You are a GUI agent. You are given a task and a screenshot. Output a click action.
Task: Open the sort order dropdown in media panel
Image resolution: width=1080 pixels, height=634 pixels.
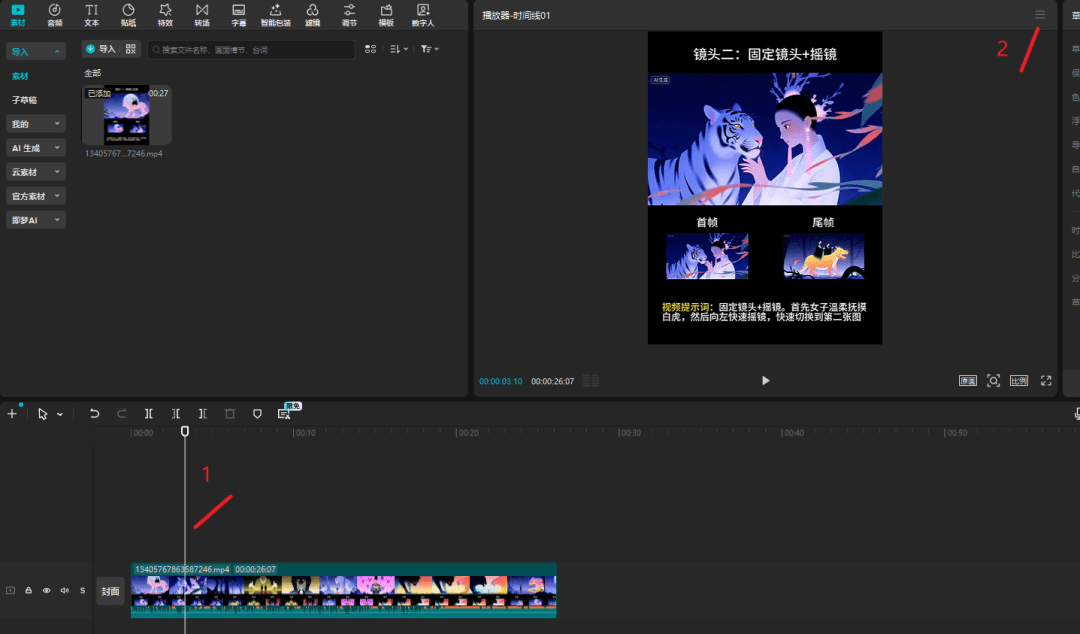(397, 49)
